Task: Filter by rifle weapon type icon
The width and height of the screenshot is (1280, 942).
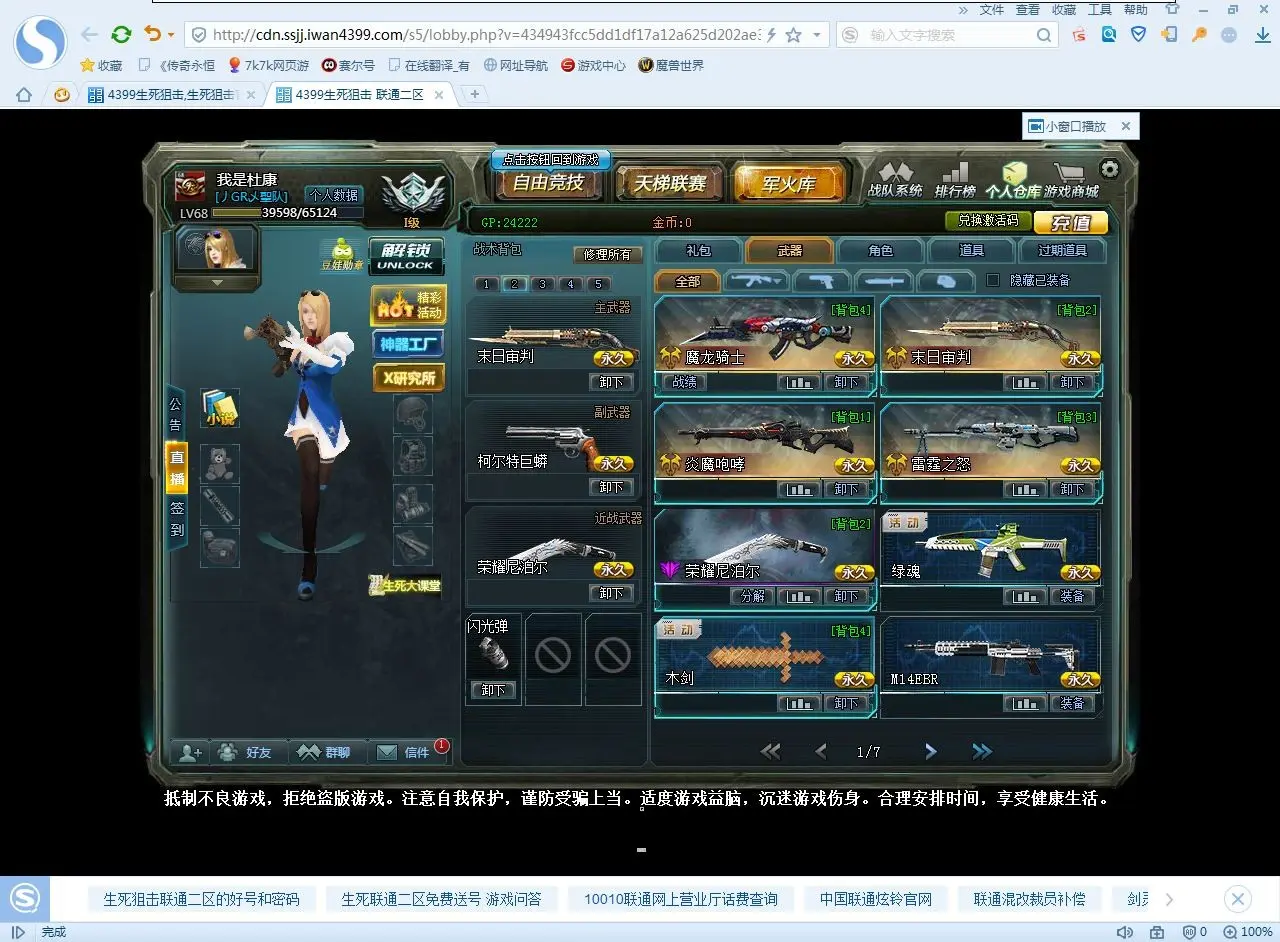Action: [x=756, y=281]
